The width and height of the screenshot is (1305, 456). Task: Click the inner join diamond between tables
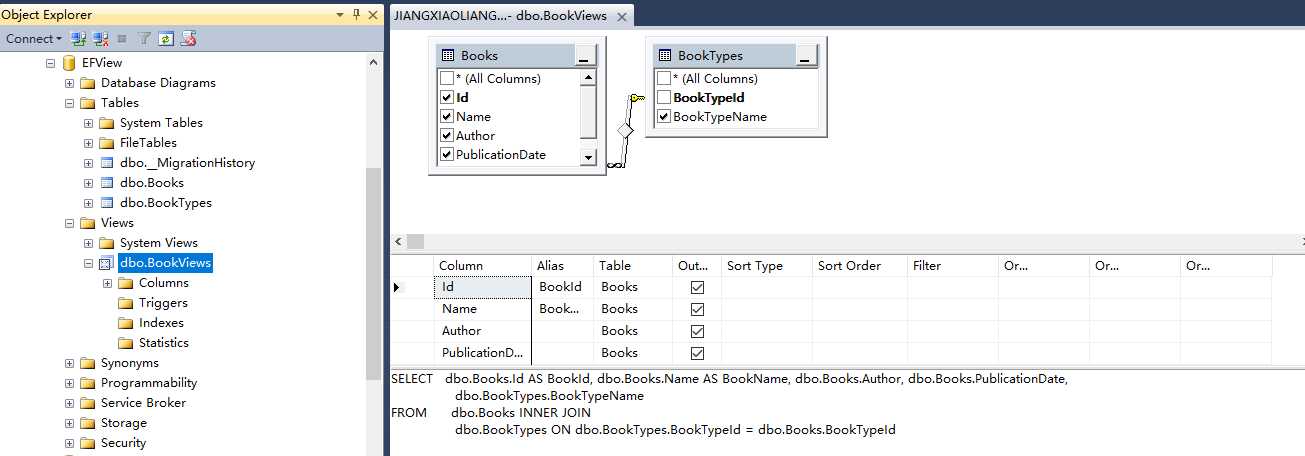[x=625, y=130]
